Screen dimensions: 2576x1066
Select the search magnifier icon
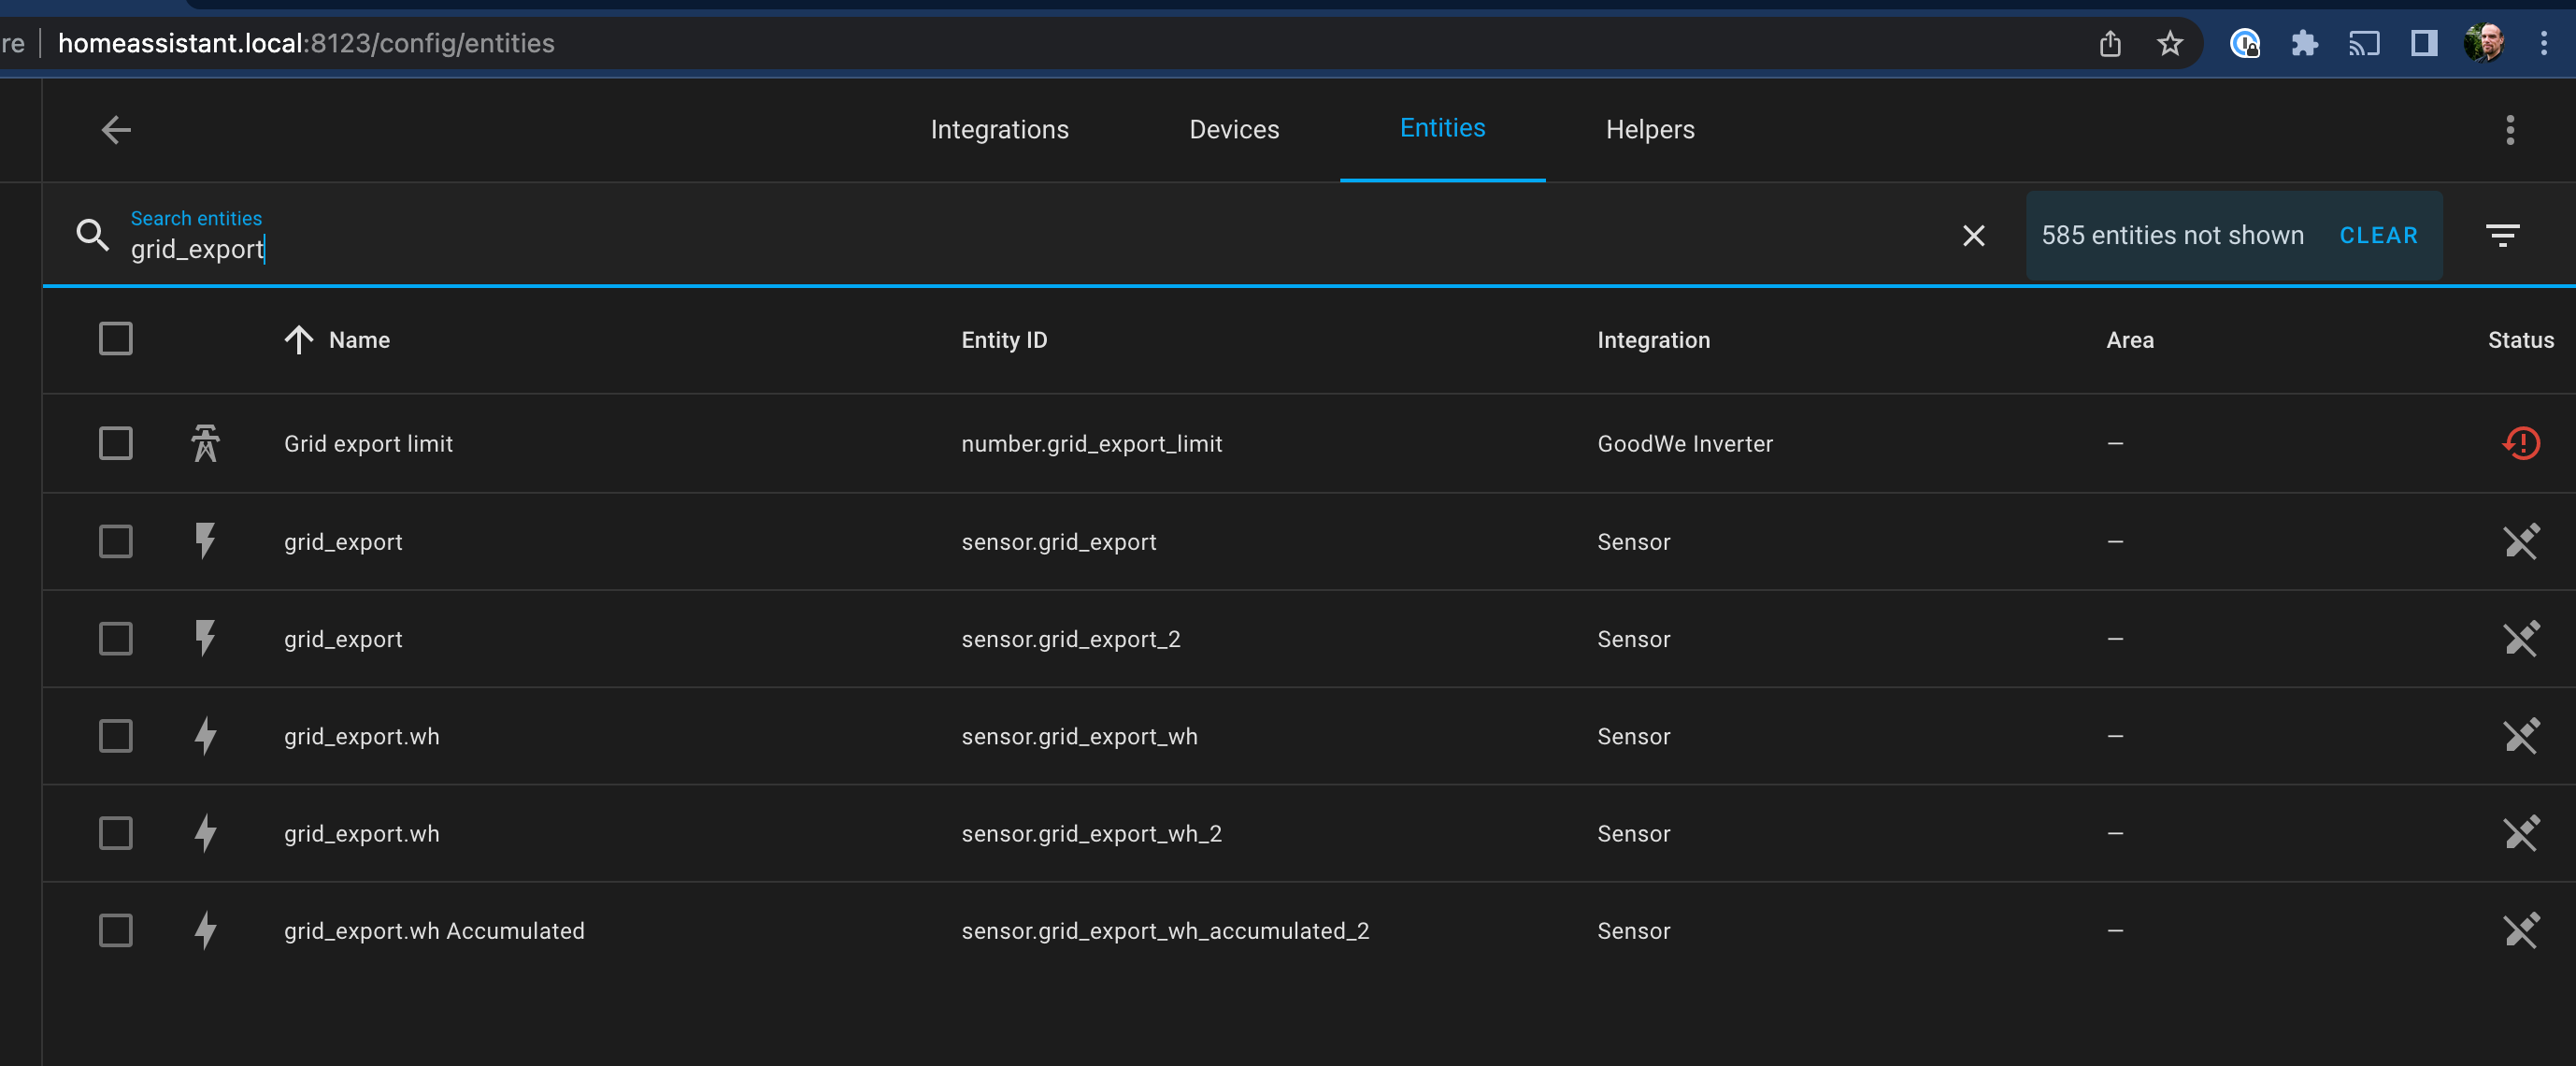point(92,235)
